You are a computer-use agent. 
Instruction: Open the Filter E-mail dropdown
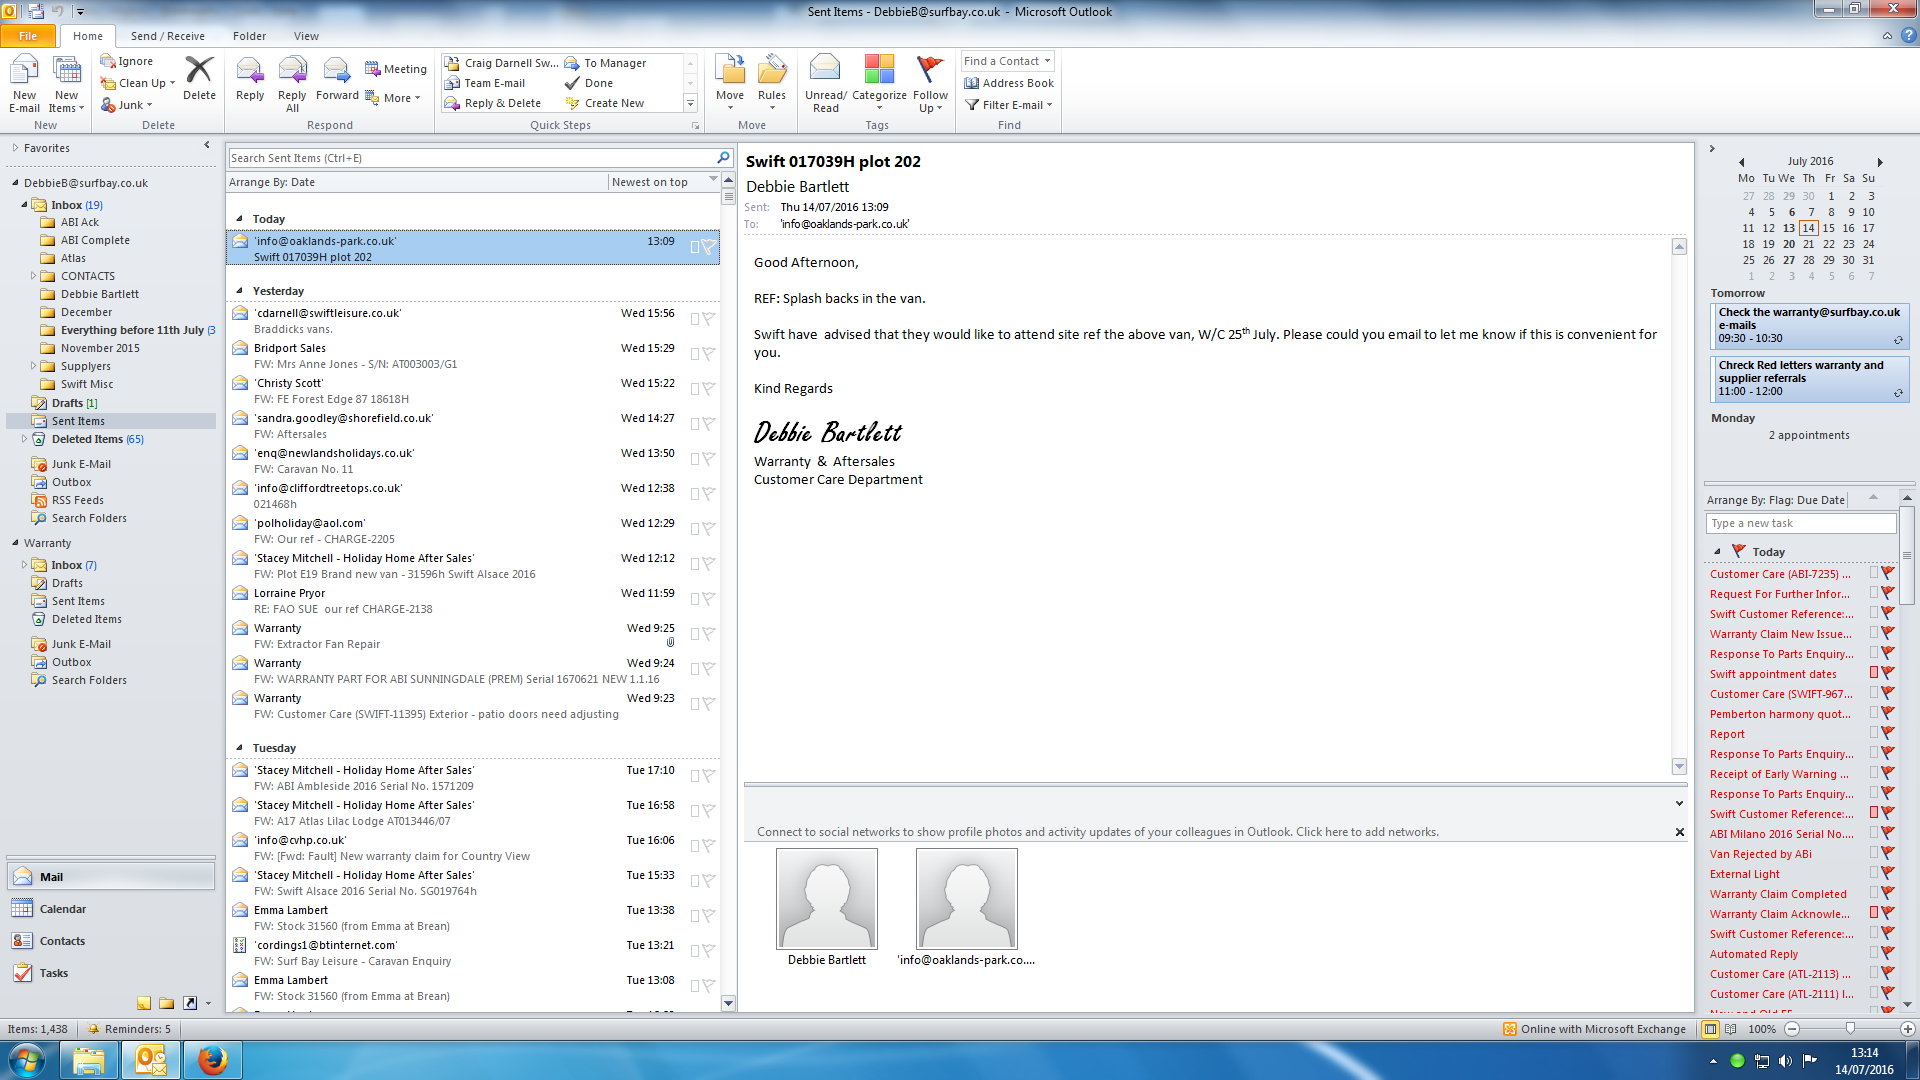[1010, 105]
